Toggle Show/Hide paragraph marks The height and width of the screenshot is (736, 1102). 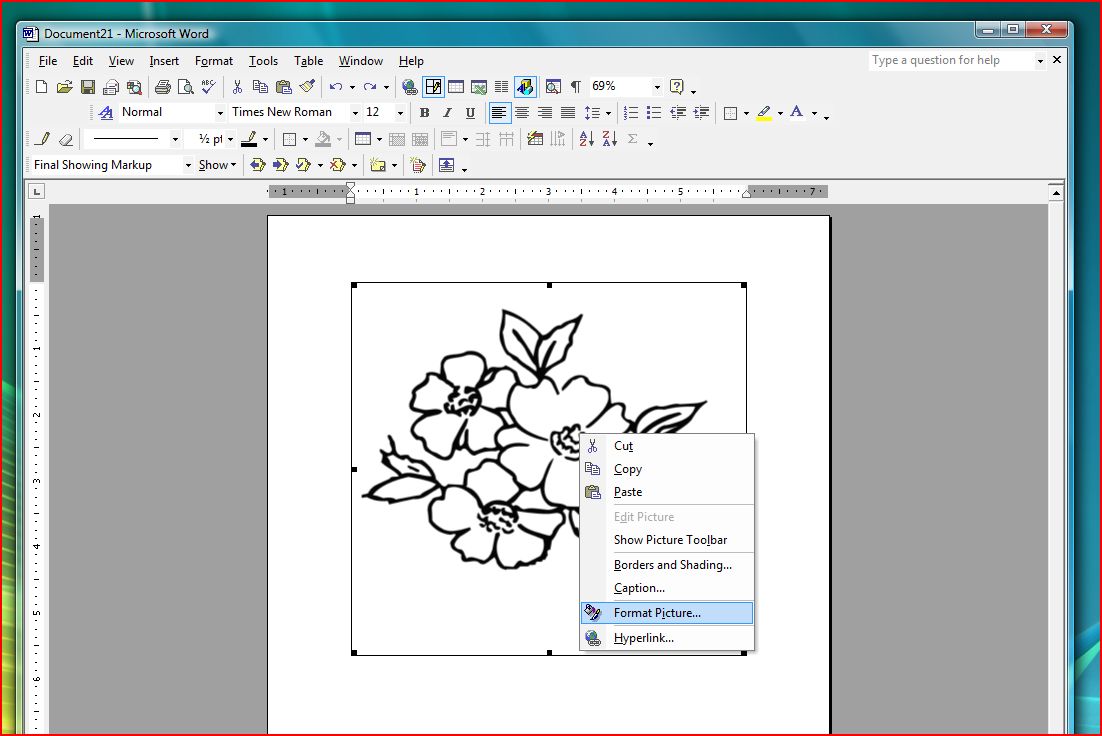(x=575, y=87)
